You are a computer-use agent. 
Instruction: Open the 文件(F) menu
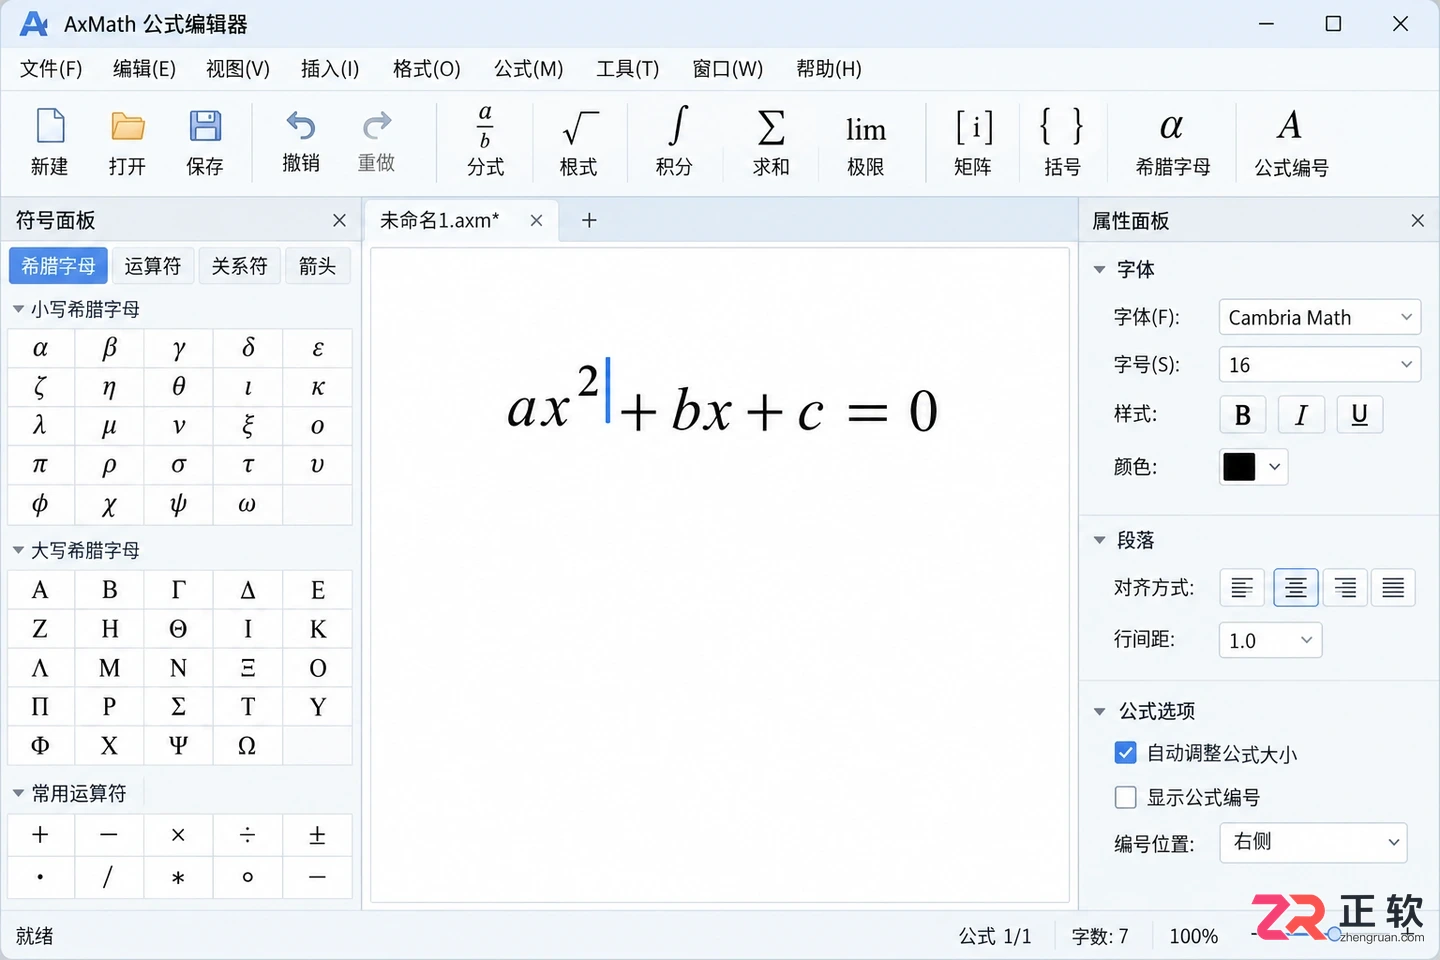click(x=51, y=69)
